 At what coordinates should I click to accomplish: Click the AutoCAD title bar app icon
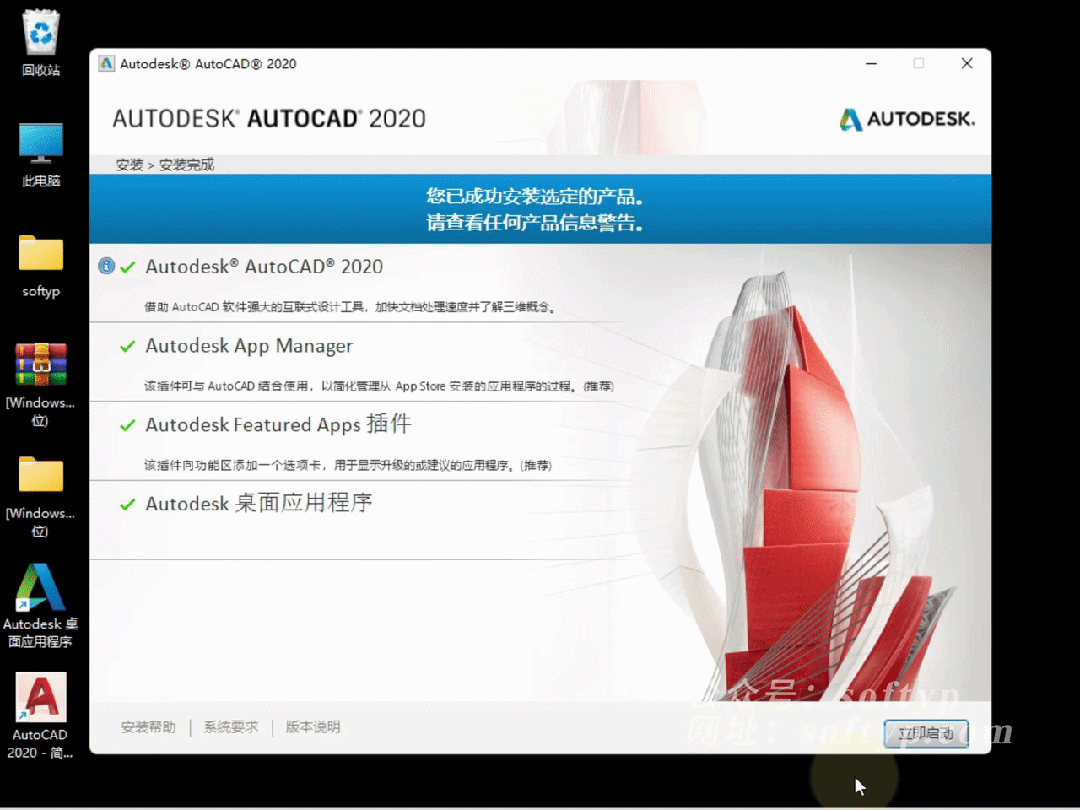coord(106,63)
